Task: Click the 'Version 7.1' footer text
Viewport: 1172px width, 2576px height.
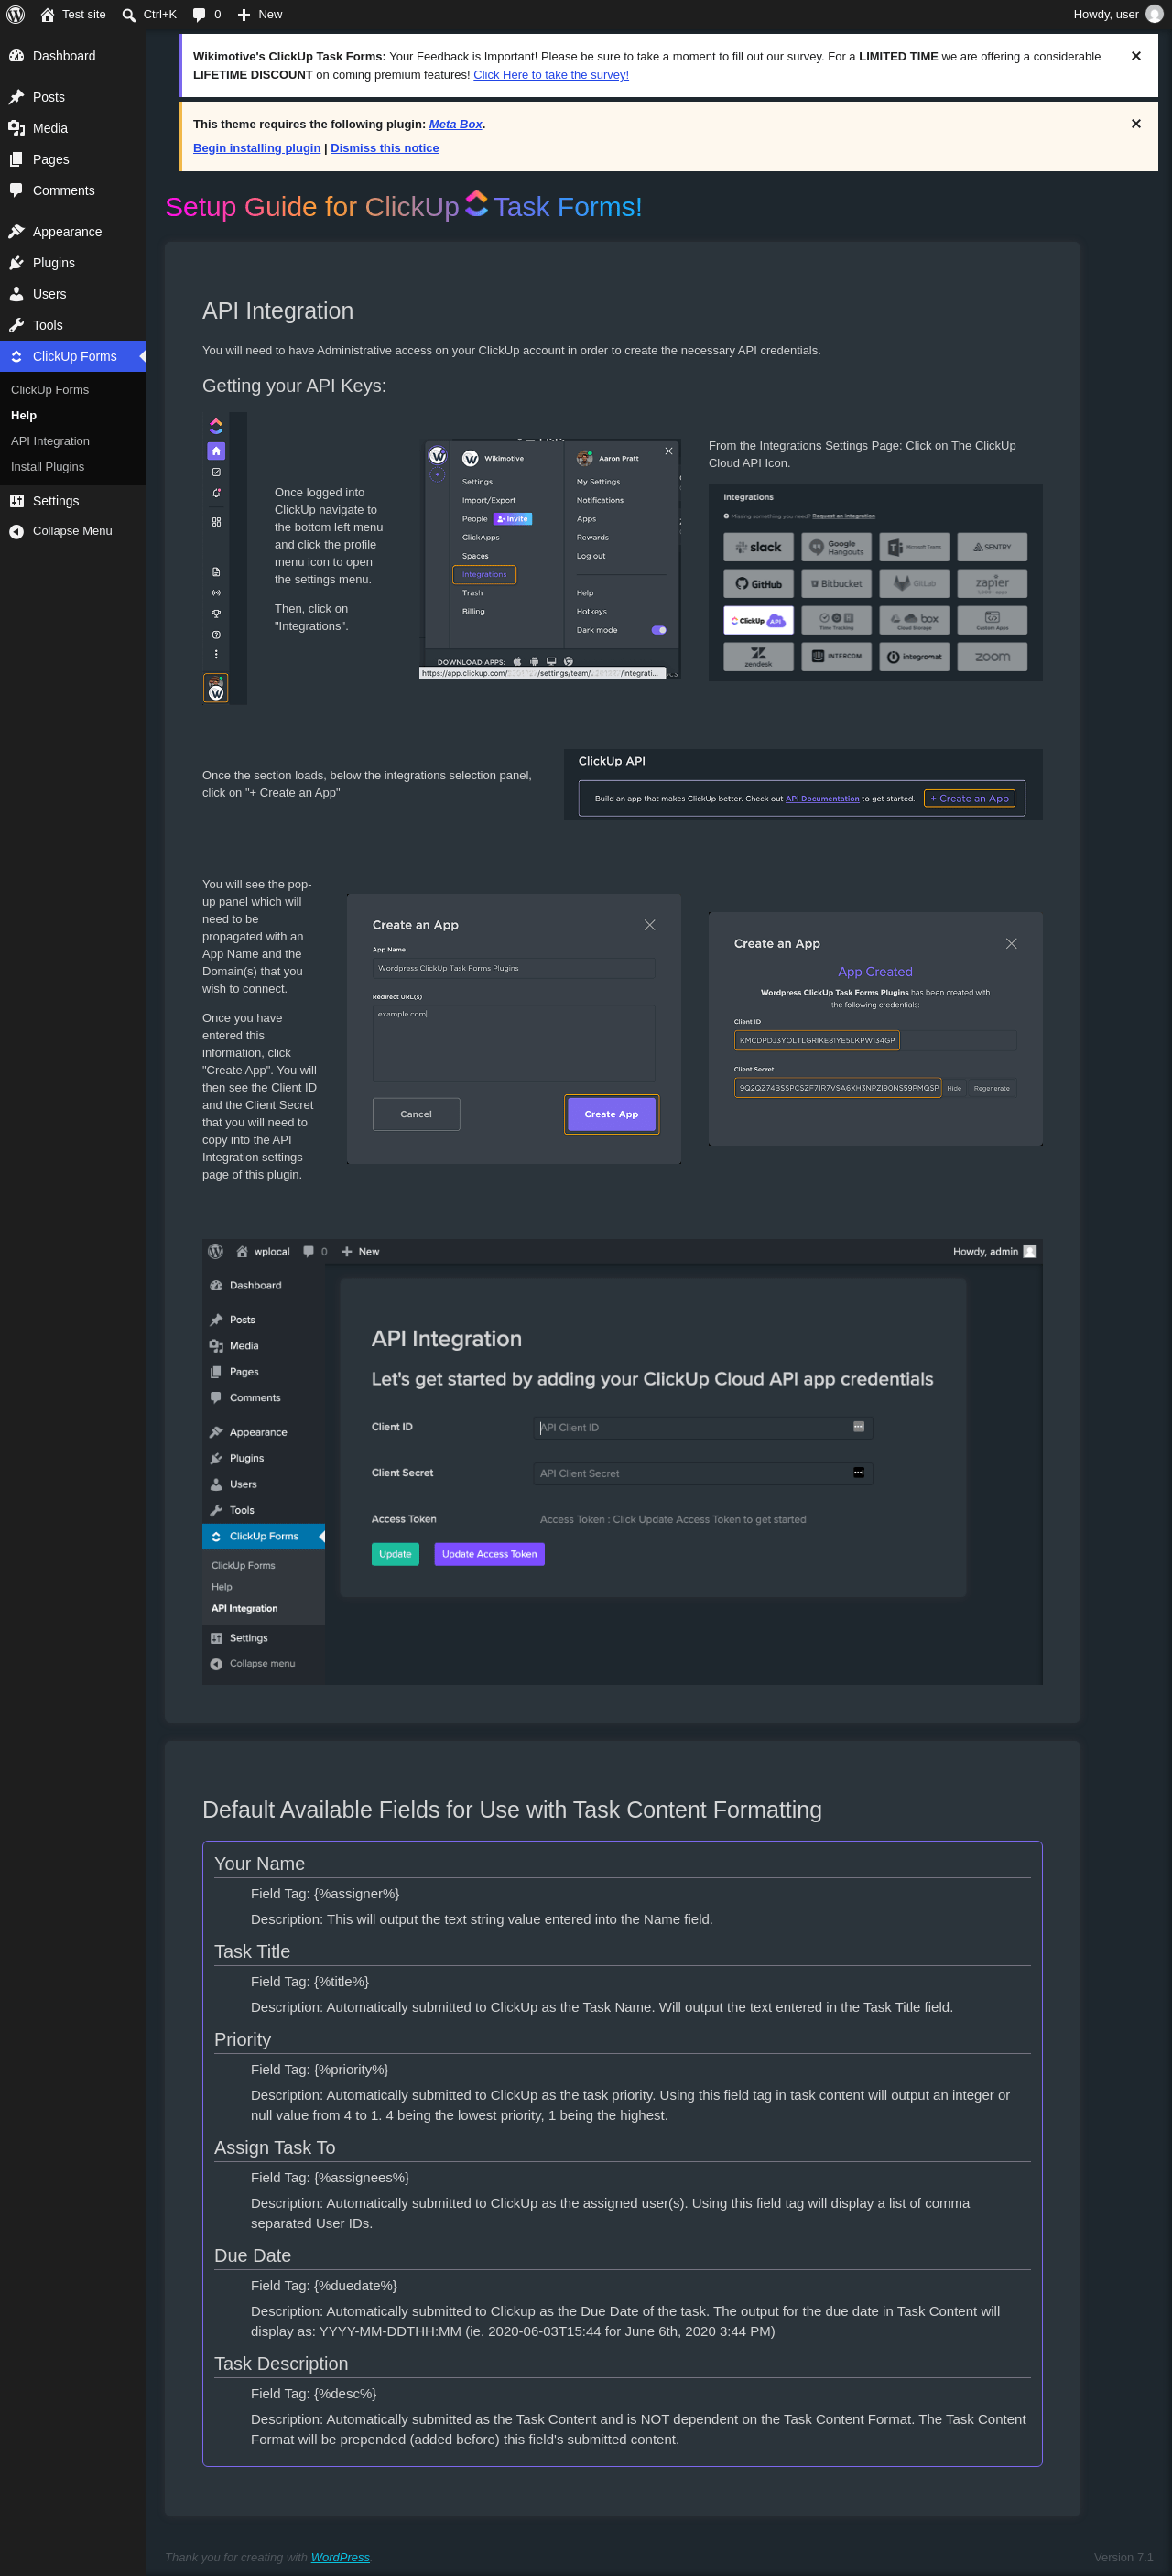Action: pyautogui.click(x=1123, y=2557)
